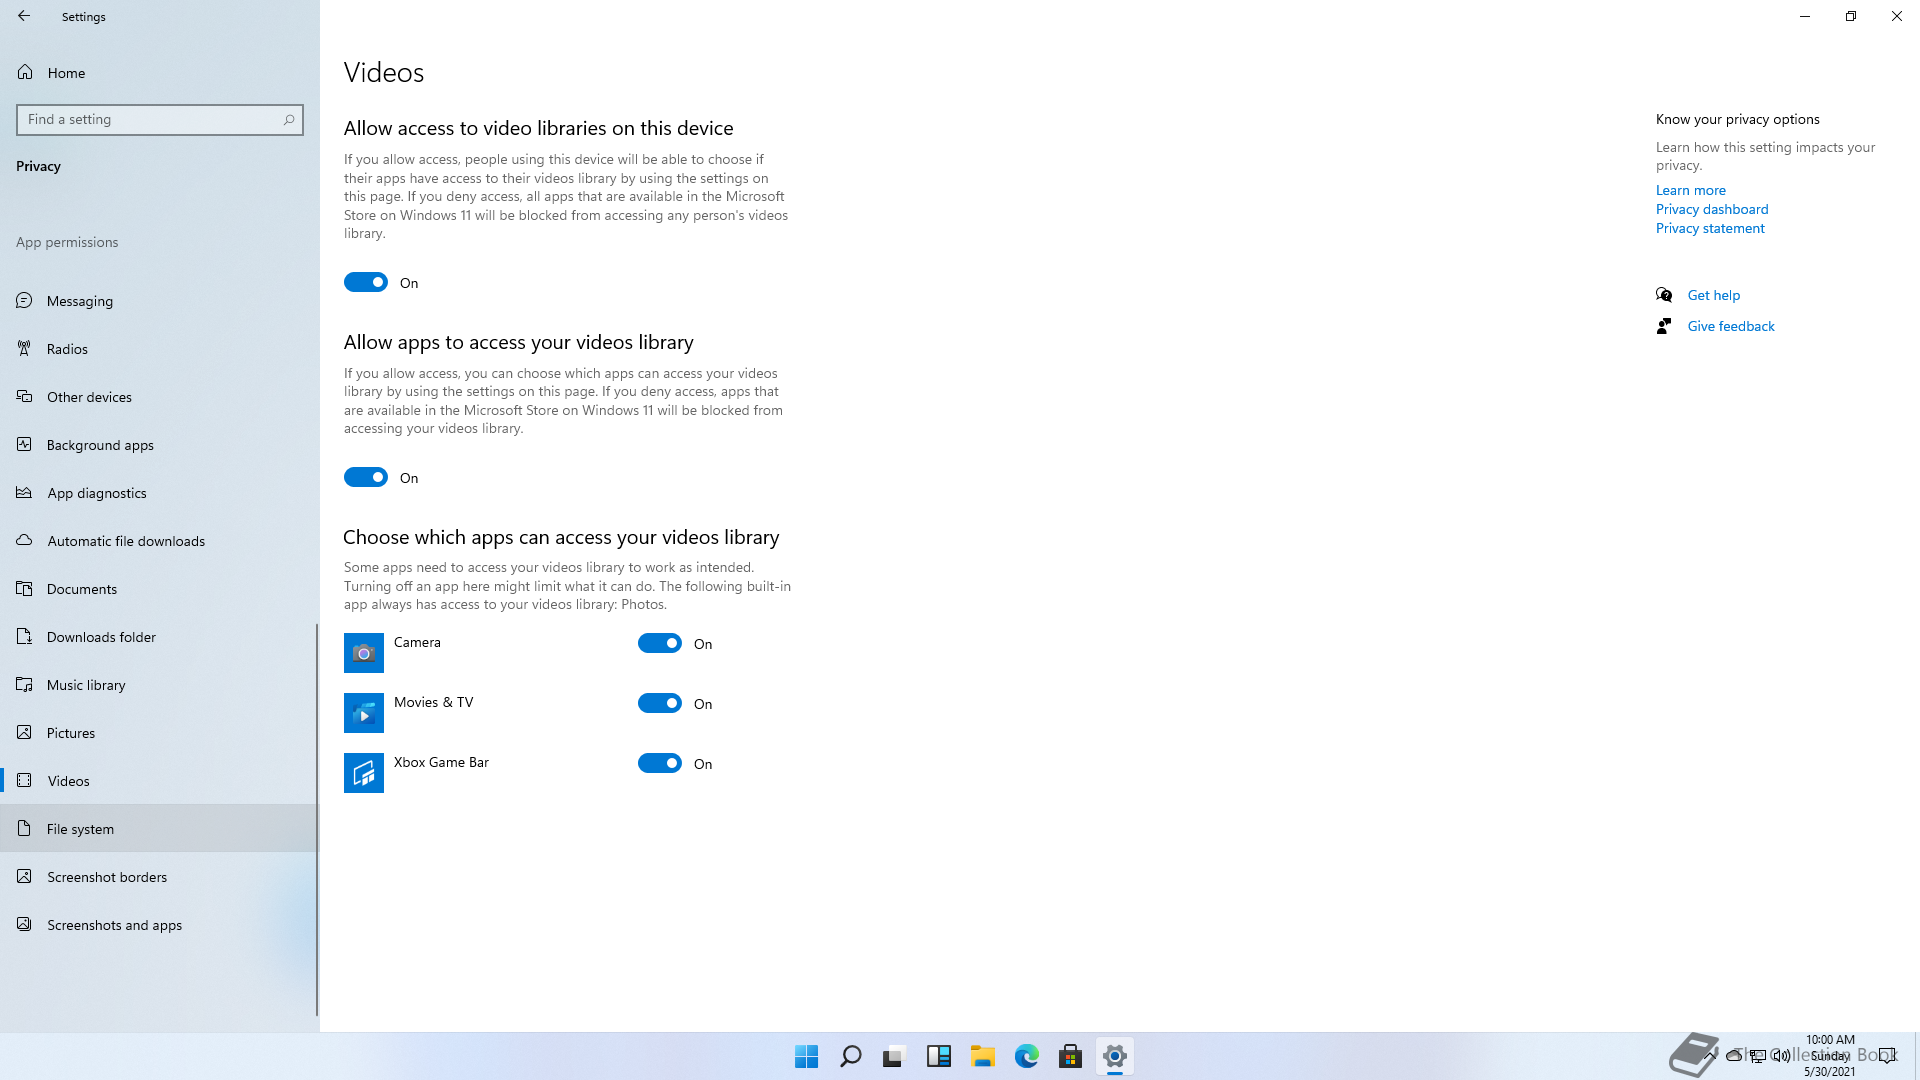1920x1080 pixels.
Task: Click the Screenshots and apps icon
Action: [24, 924]
